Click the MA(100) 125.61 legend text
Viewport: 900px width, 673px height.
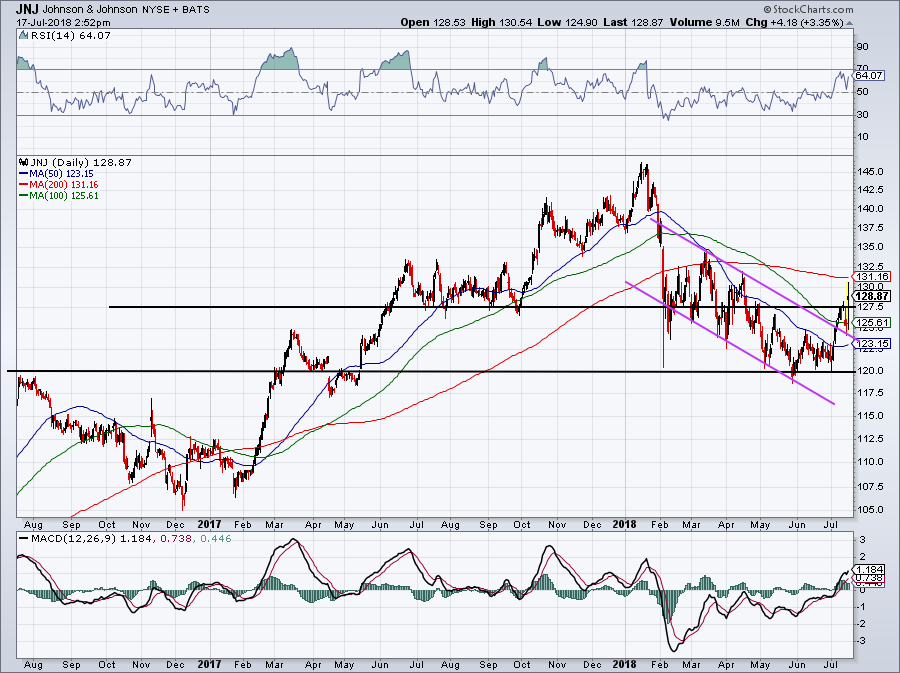[64, 196]
